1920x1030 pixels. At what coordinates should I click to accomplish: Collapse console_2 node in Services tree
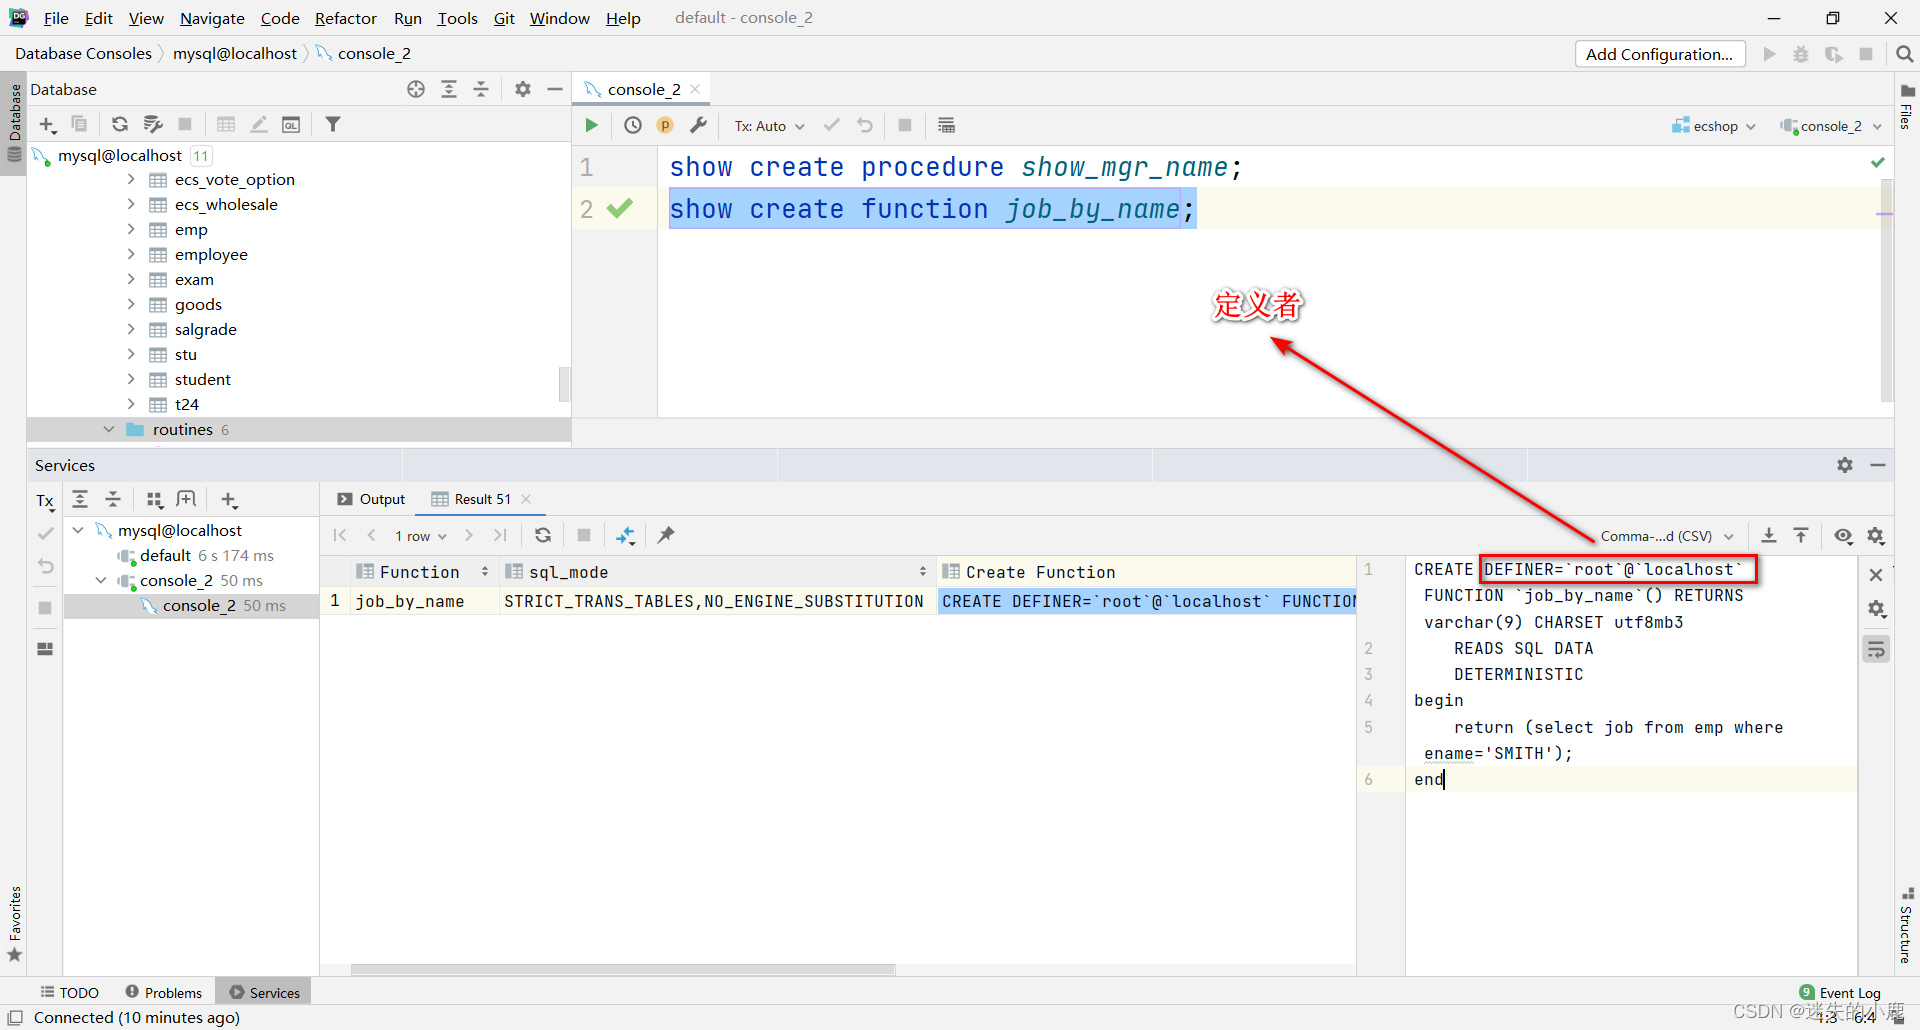tap(101, 580)
